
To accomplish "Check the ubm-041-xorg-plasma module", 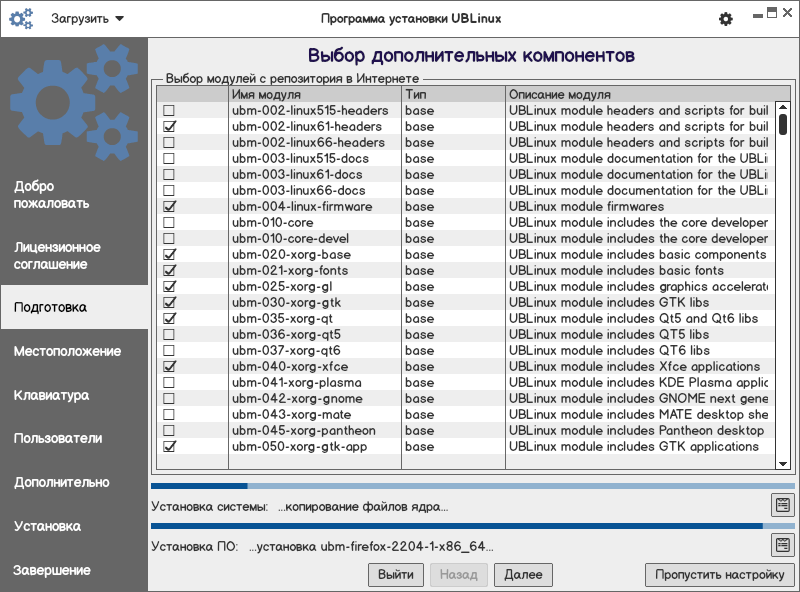I will [x=169, y=383].
